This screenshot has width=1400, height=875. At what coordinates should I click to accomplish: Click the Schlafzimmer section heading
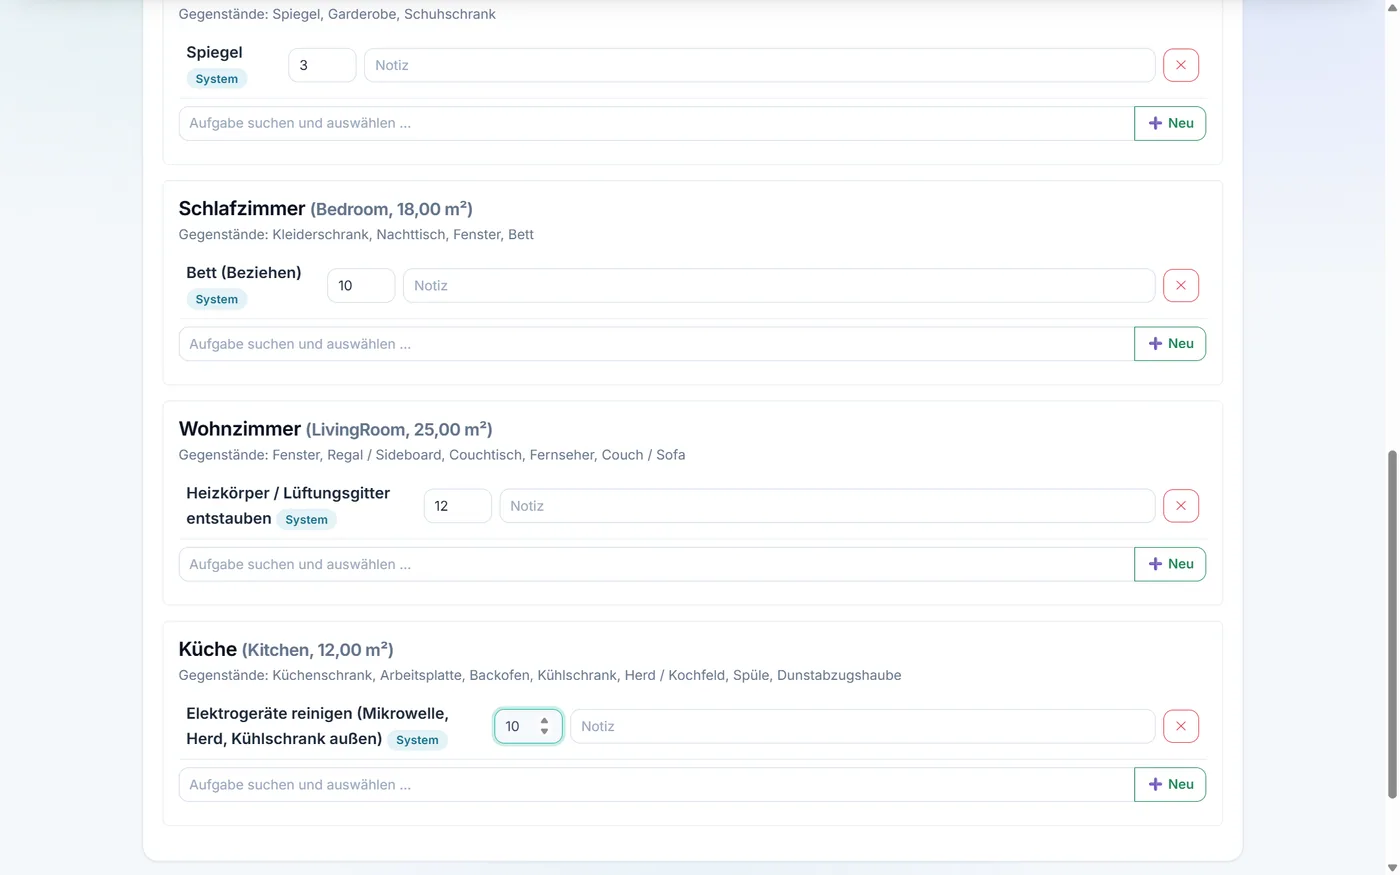click(326, 209)
